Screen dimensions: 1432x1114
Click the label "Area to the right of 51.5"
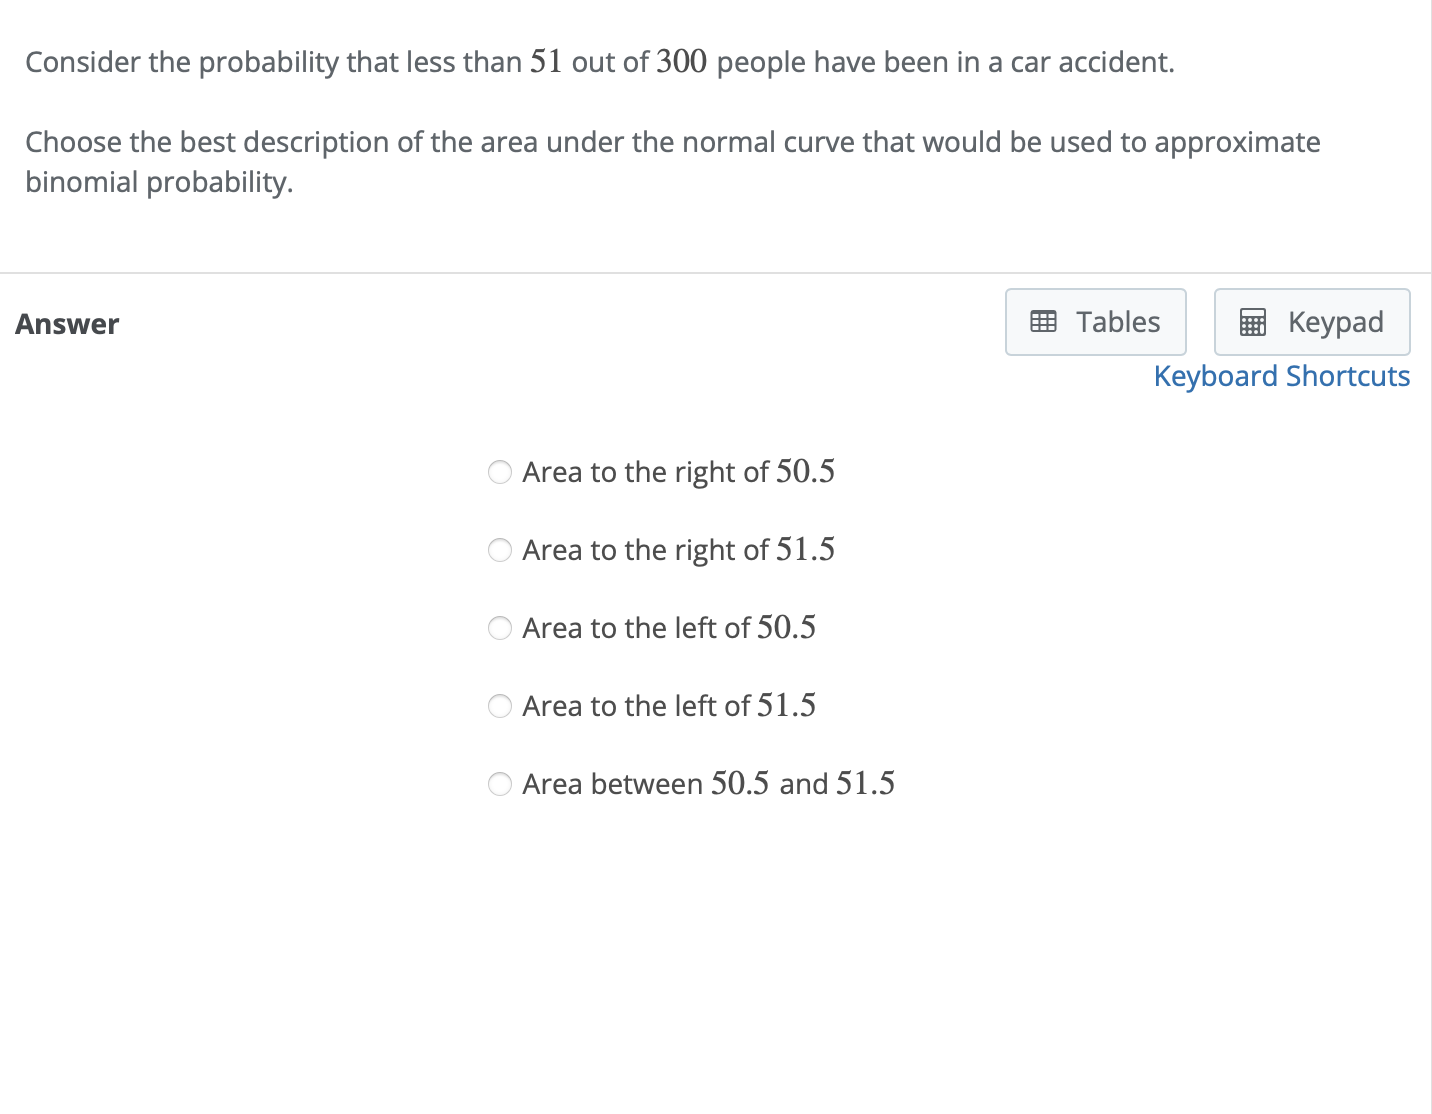[x=679, y=550]
